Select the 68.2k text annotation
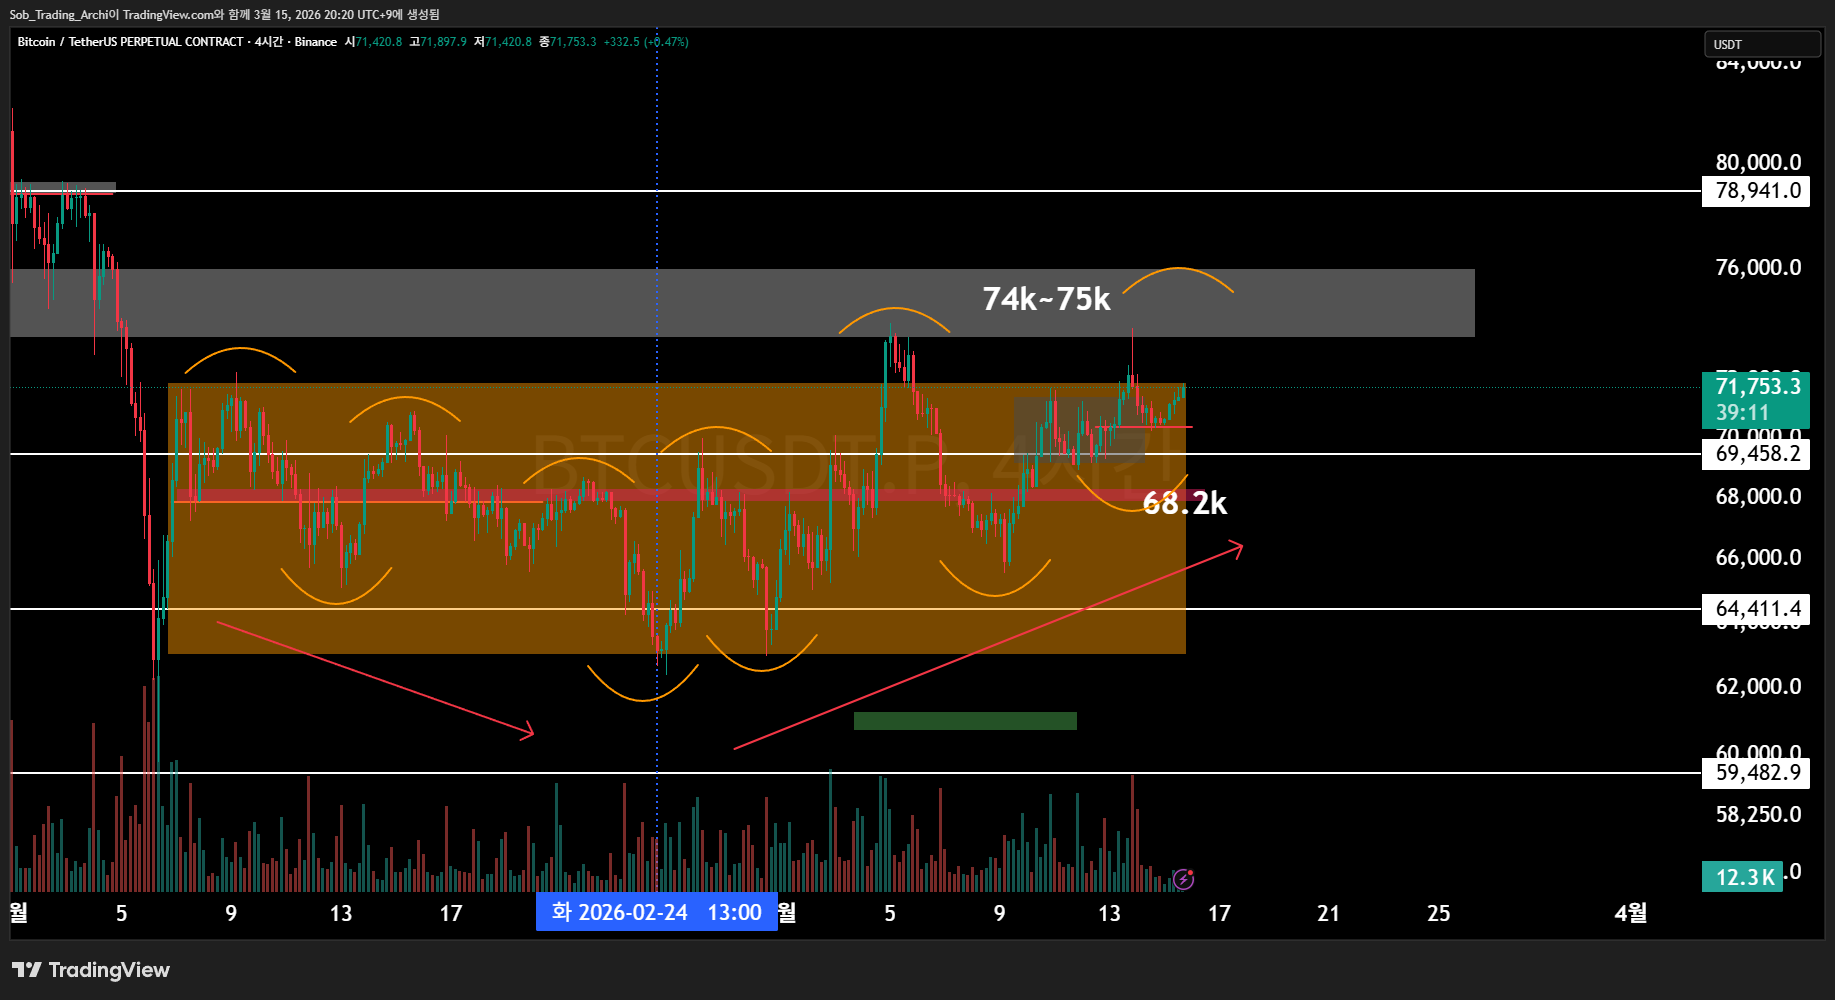 1185,503
